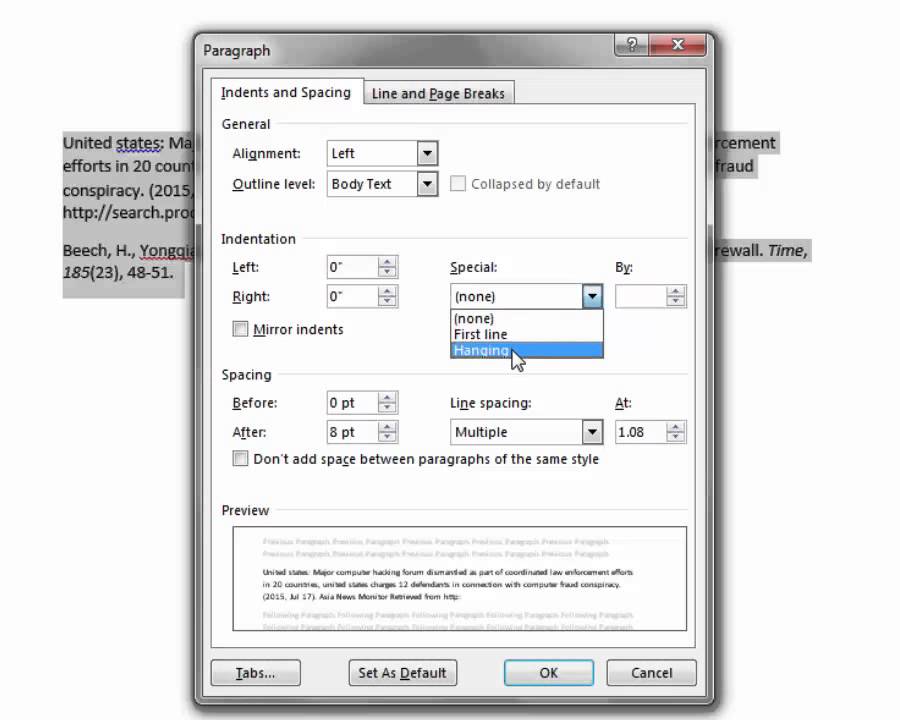Enable Mirror indents checkbox
Viewport: 900px width, 720px height.
(x=240, y=329)
